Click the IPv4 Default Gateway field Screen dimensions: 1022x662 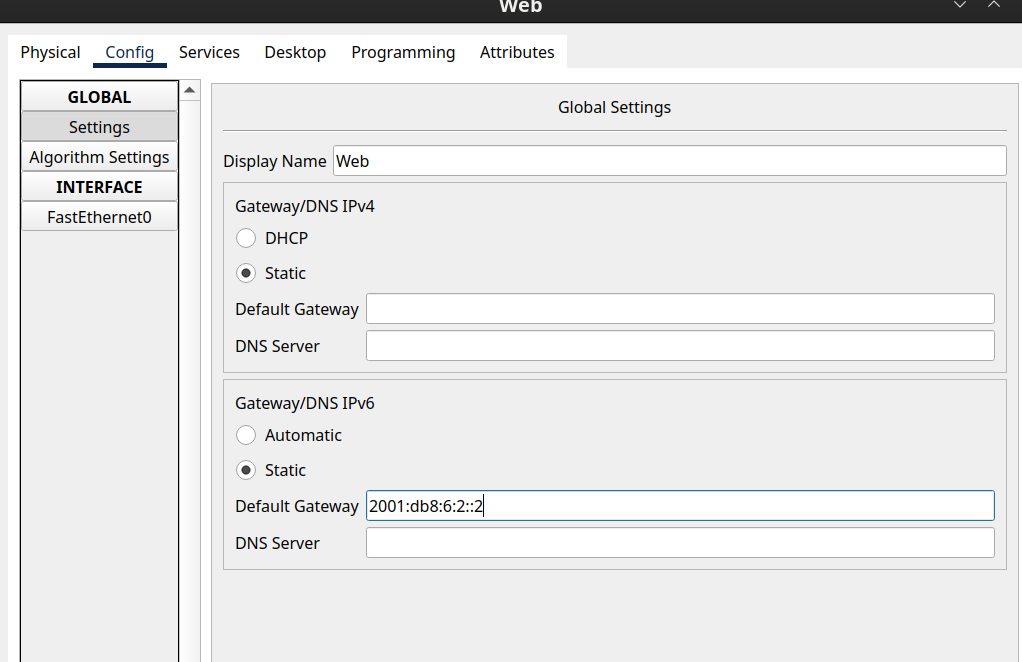[x=680, y=309]
